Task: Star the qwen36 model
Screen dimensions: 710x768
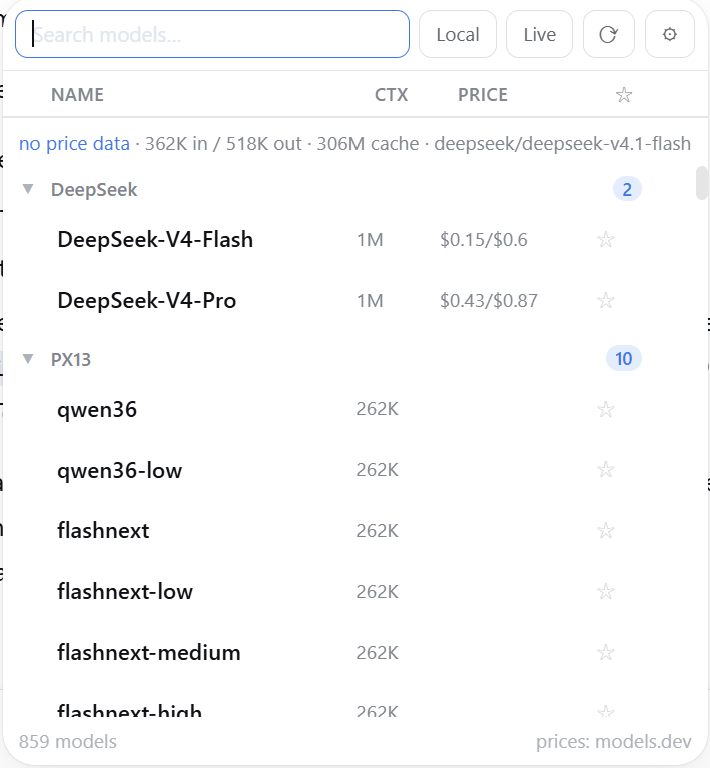Action: point(606,409)
